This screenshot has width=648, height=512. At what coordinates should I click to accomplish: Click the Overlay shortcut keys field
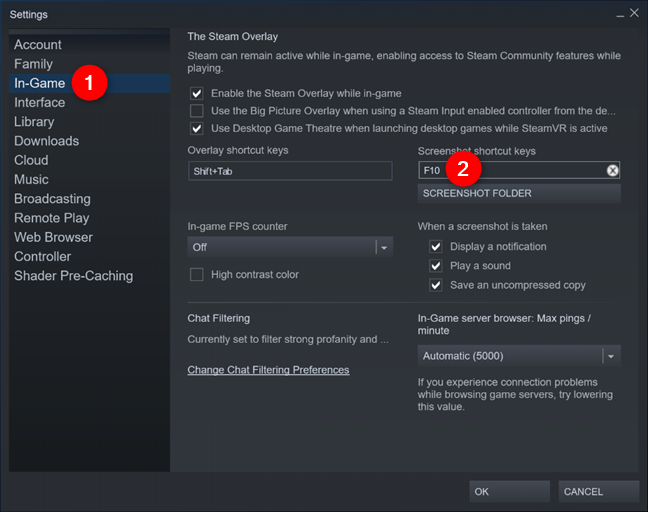[290, 171]
